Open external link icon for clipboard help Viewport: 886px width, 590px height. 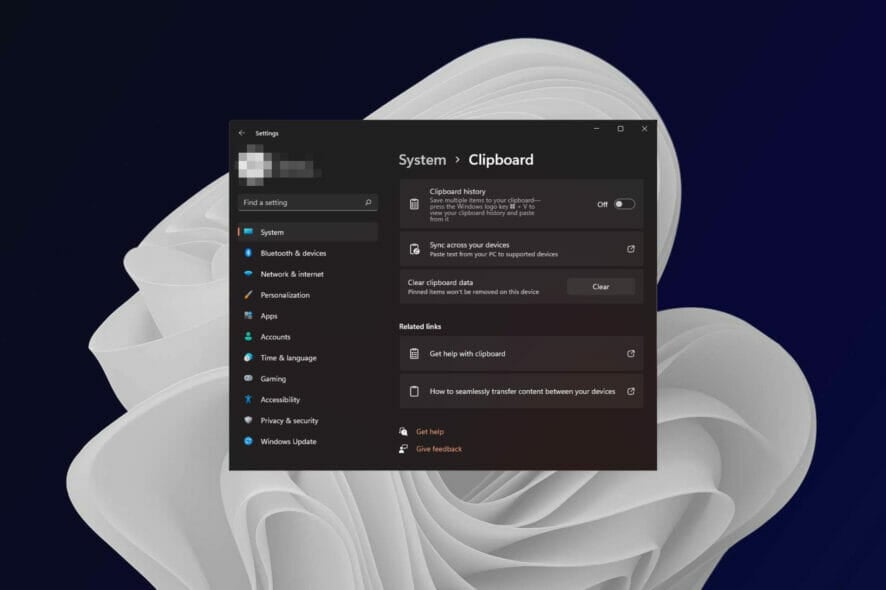coord(631,353)
